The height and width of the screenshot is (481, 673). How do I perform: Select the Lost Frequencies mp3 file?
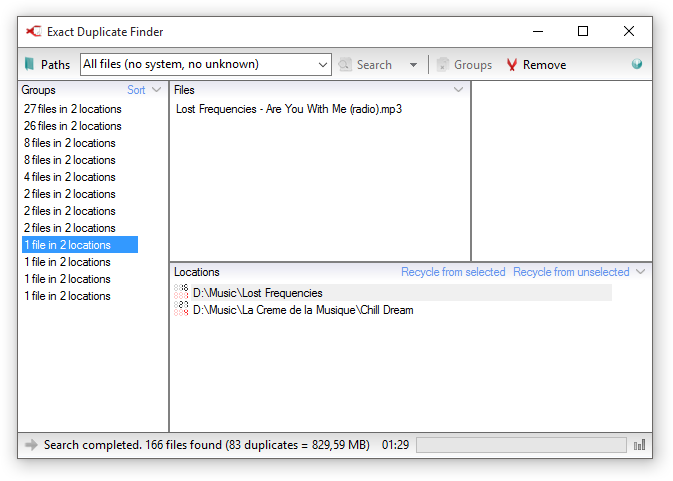tap(289, 109)
